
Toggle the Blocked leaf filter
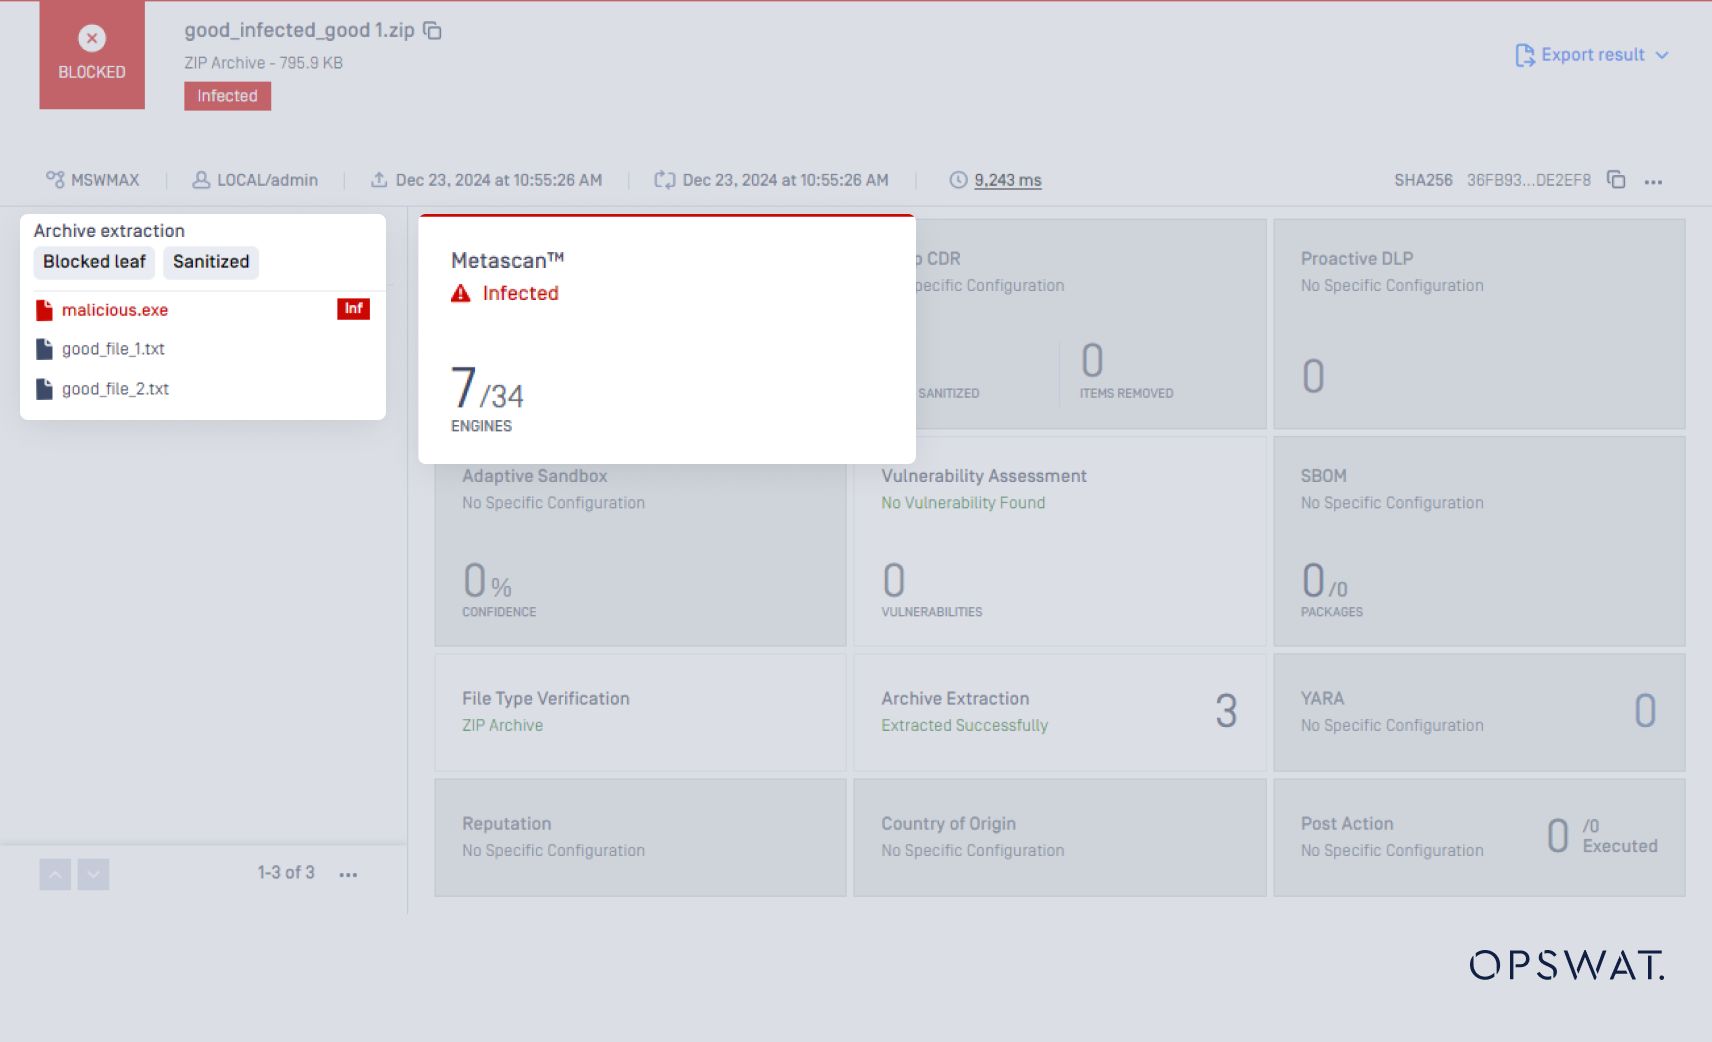[x=94, y=262]
